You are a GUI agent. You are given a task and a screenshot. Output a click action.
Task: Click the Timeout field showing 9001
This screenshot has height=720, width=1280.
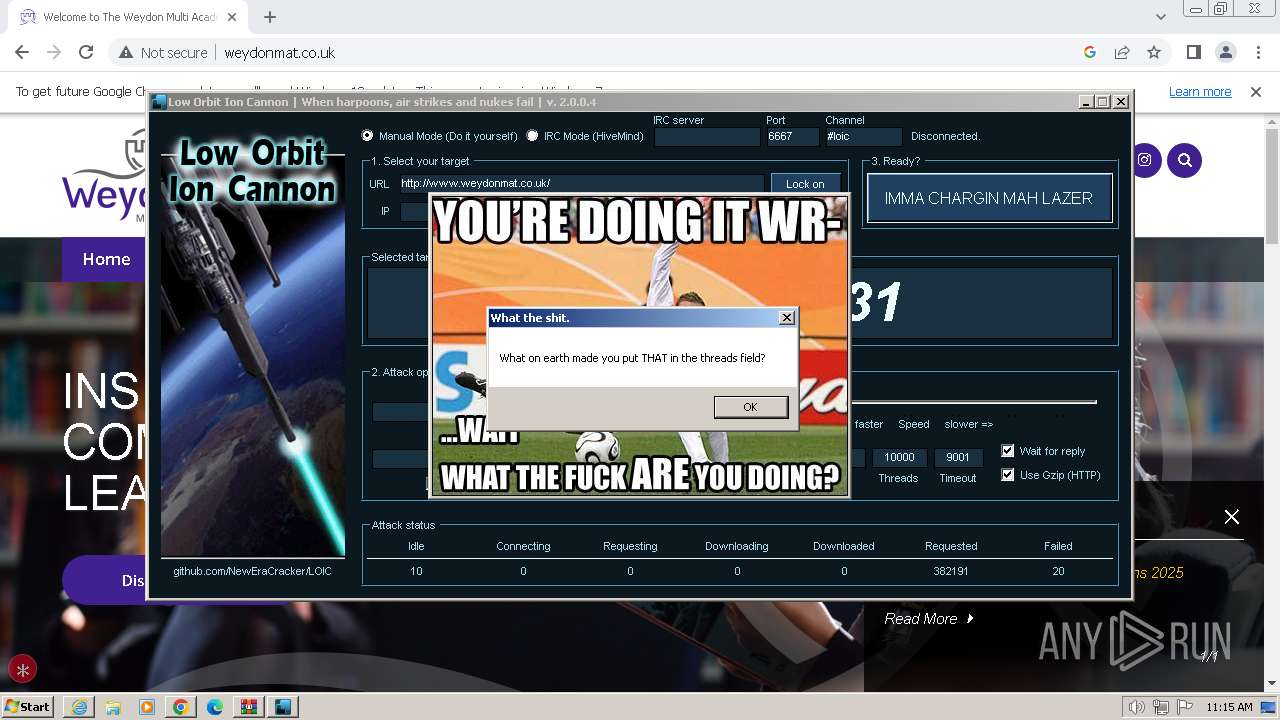(958, 457)
